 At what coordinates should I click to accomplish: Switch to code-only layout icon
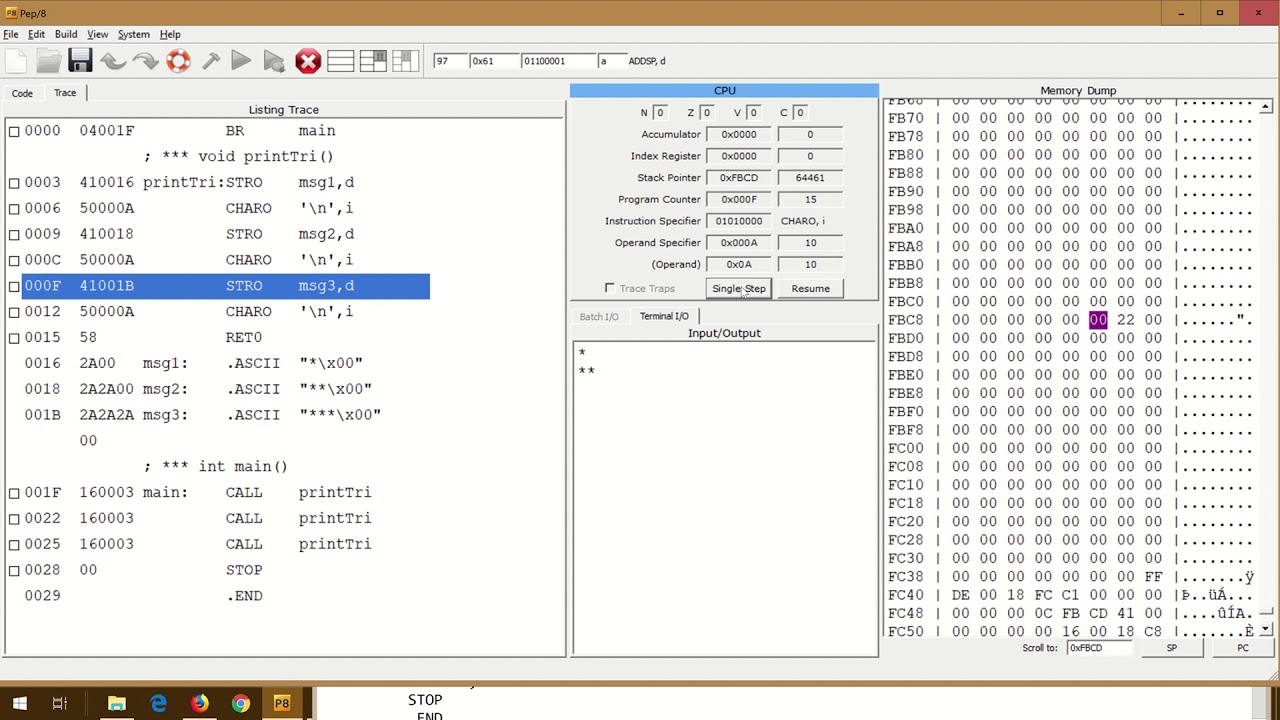pos(340,61)
